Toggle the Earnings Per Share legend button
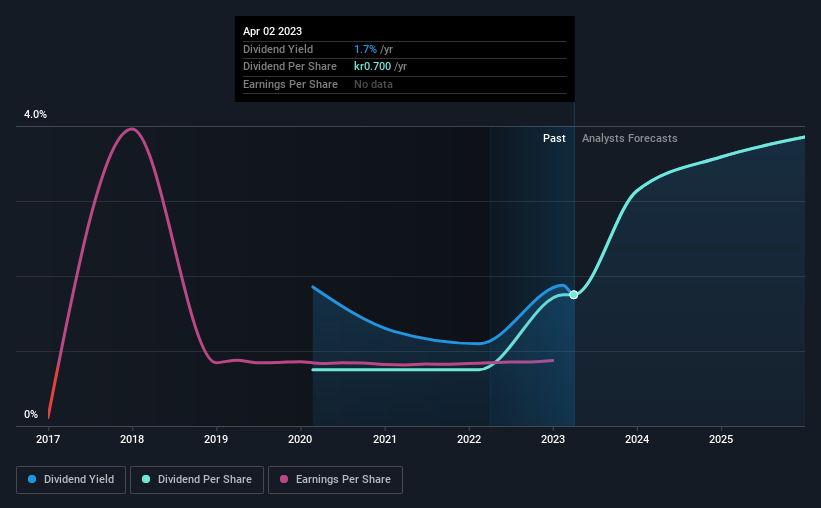 tap(335, 480)
